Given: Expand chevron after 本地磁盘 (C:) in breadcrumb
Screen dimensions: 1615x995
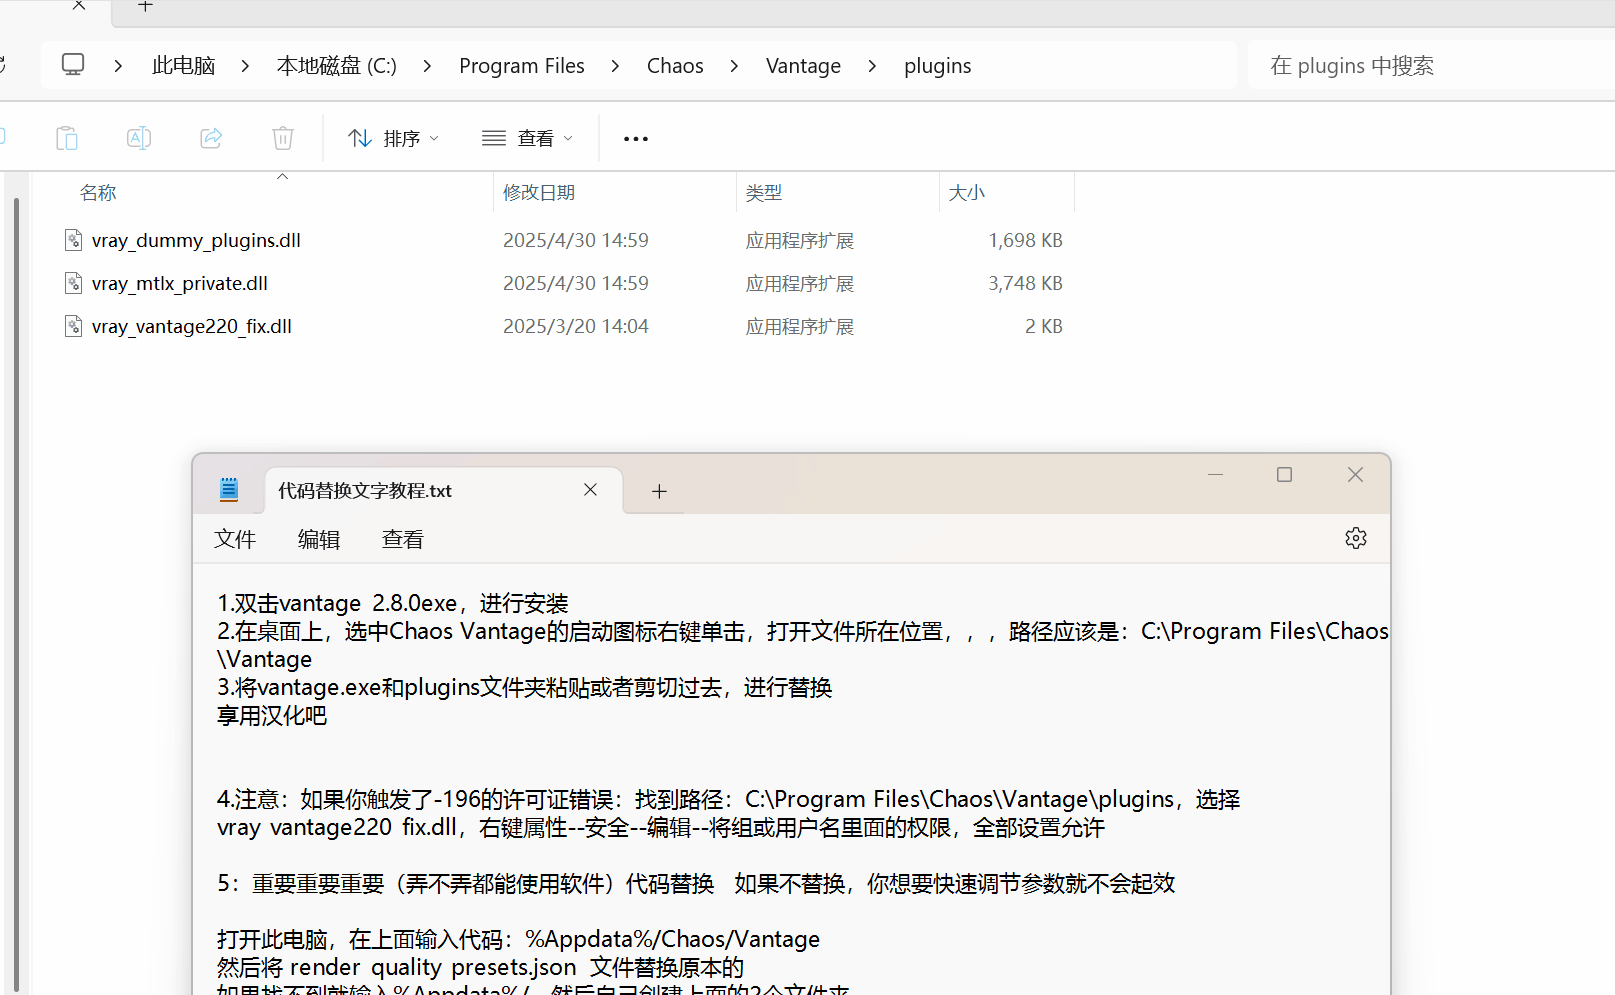Looking at the screenshot, I should coord(427,66).
